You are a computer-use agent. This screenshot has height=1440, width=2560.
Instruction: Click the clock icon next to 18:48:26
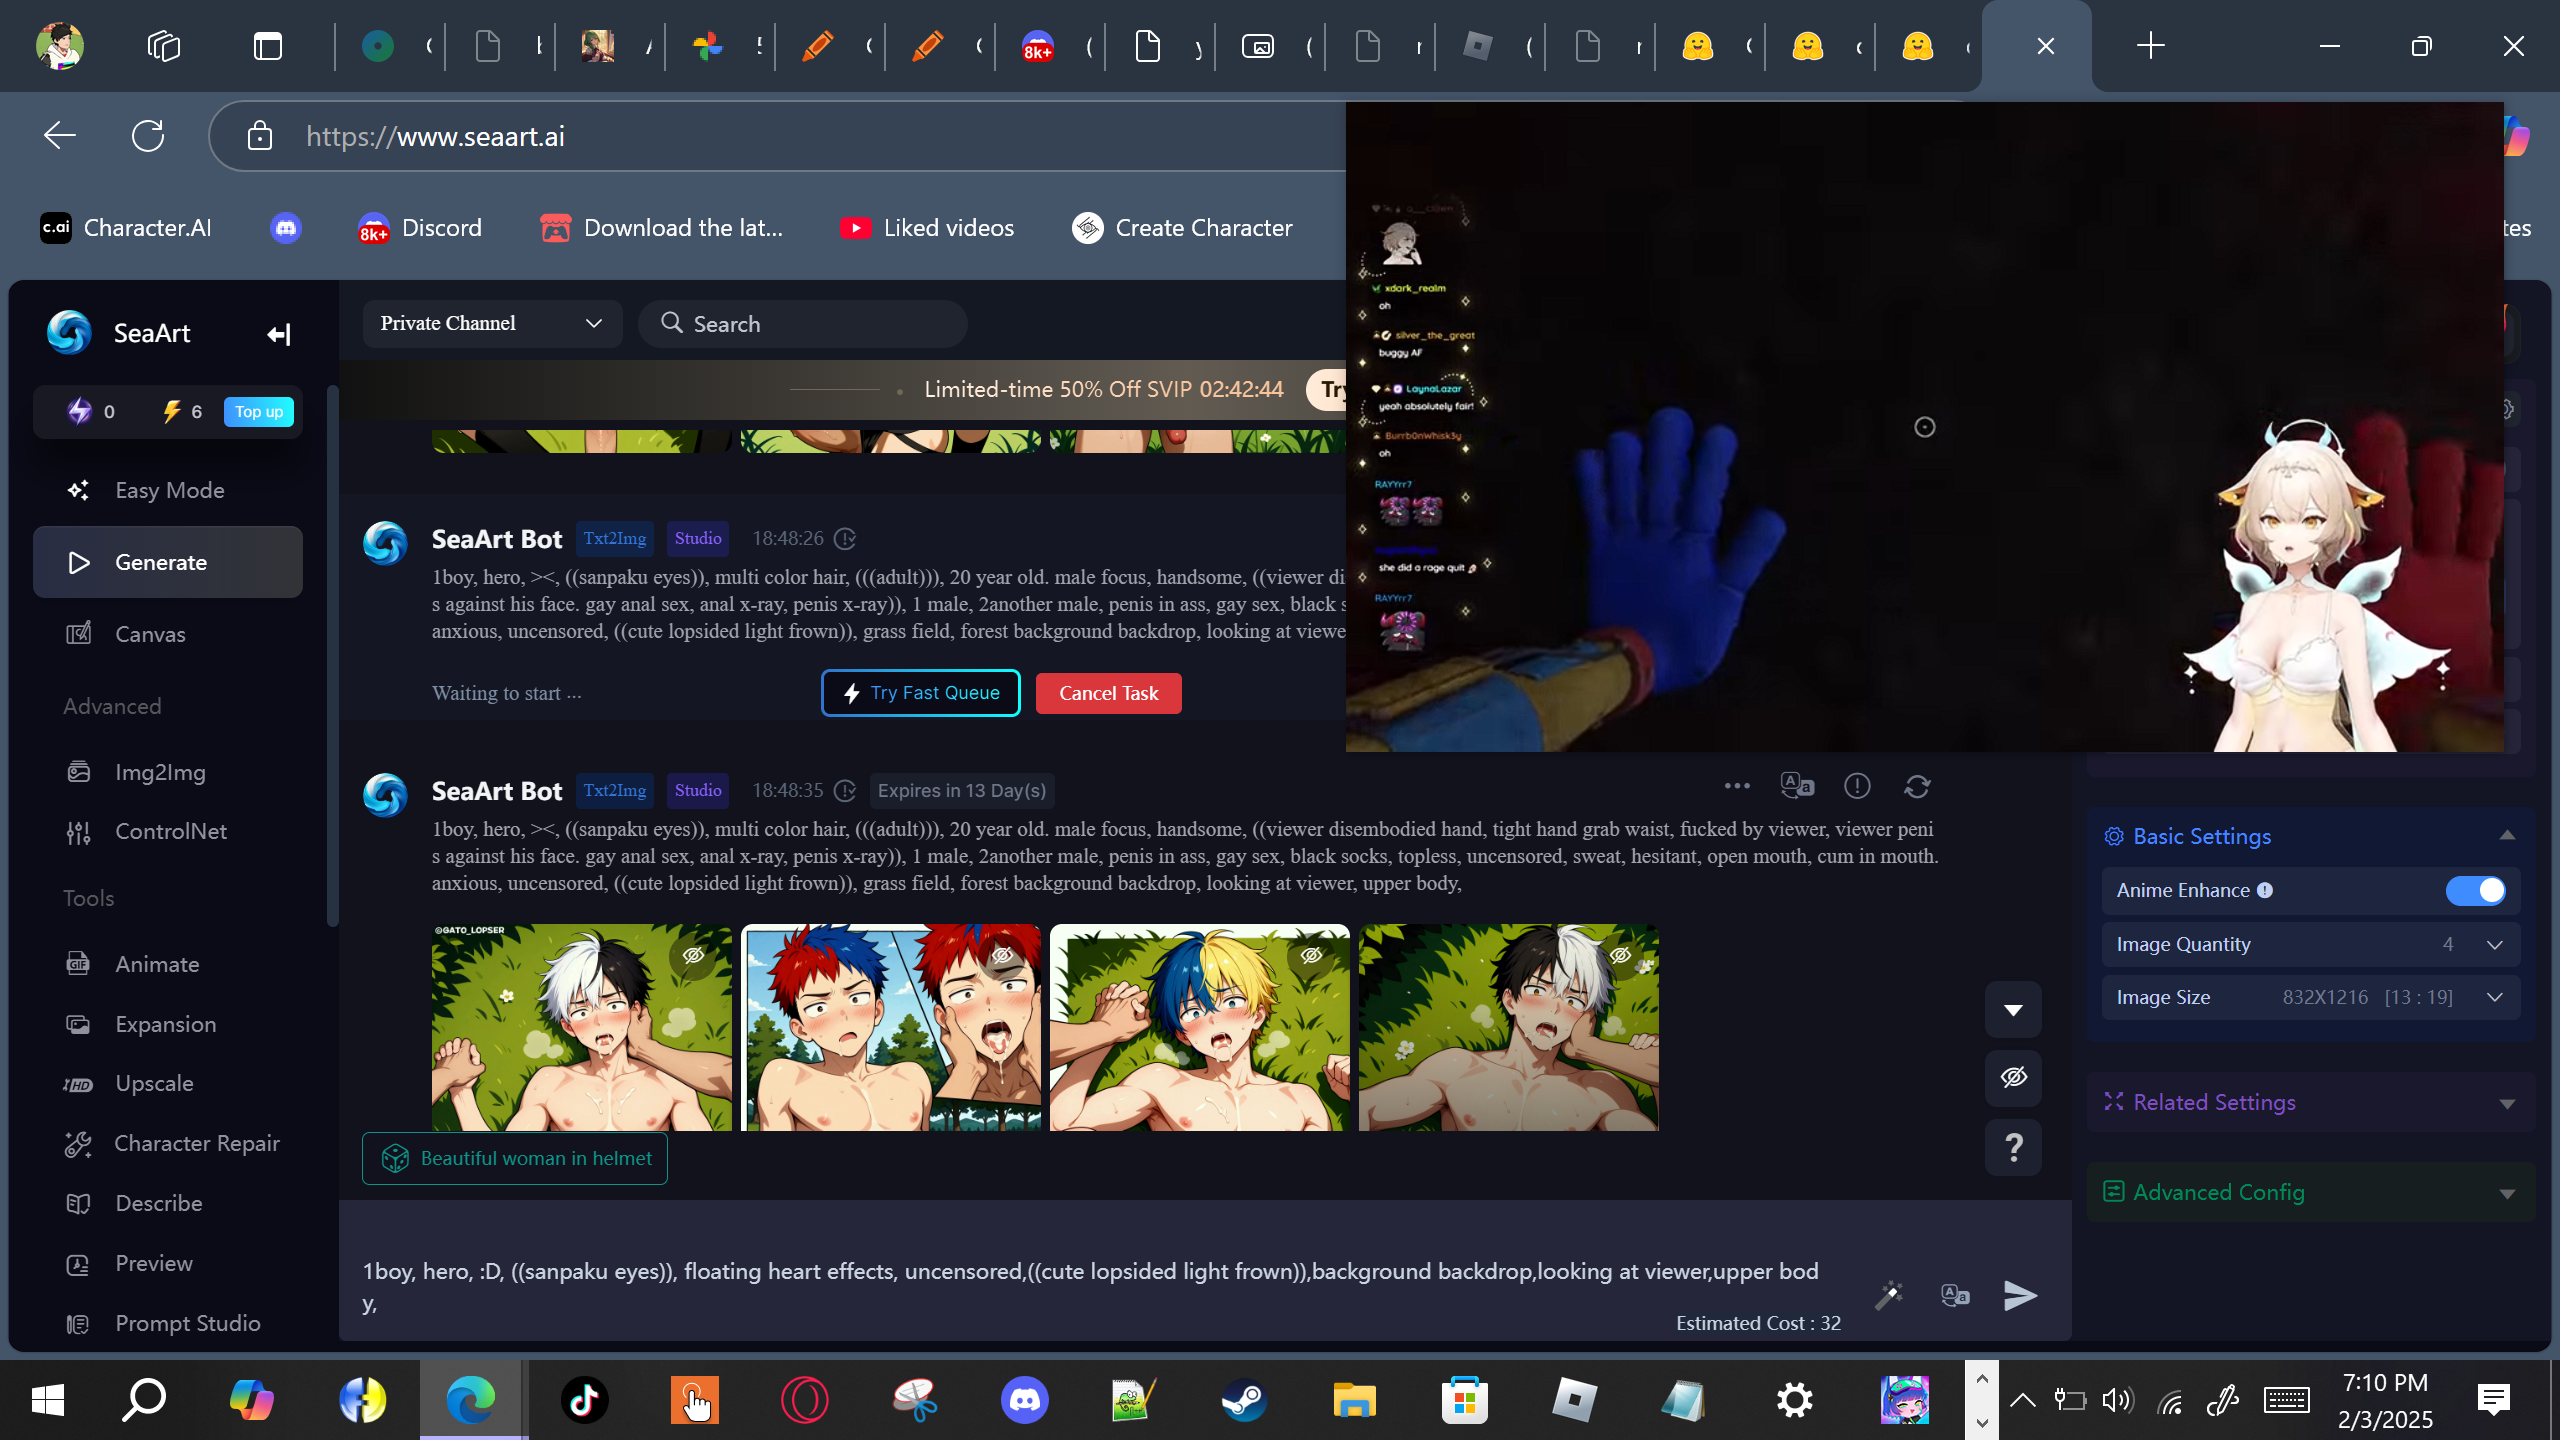[x=845, y=539]
